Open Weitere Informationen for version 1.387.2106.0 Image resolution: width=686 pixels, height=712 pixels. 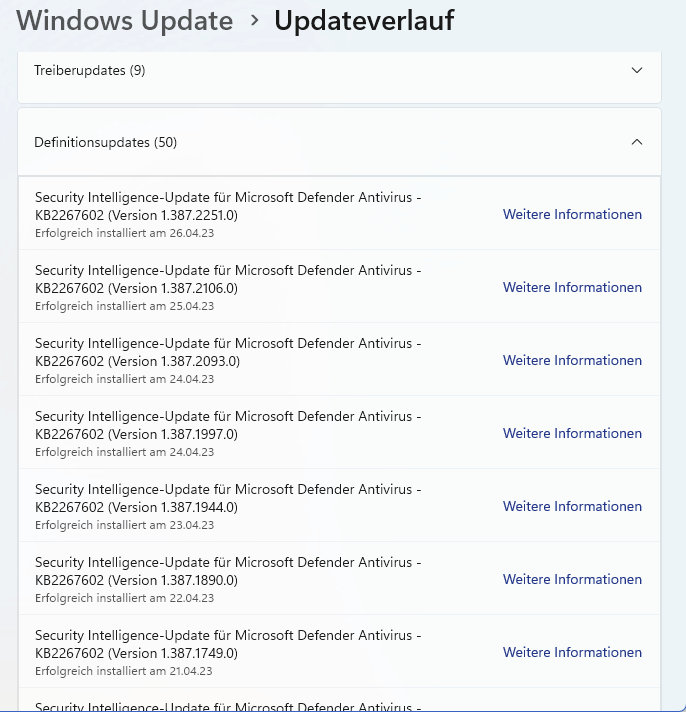tap(572, 287)
